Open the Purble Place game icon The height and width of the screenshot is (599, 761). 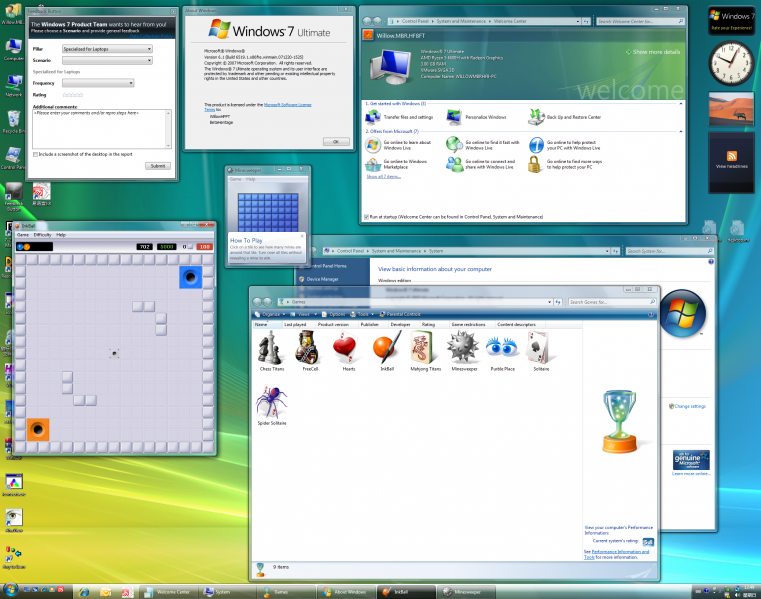pyautogui.click(x=501, y=349)
